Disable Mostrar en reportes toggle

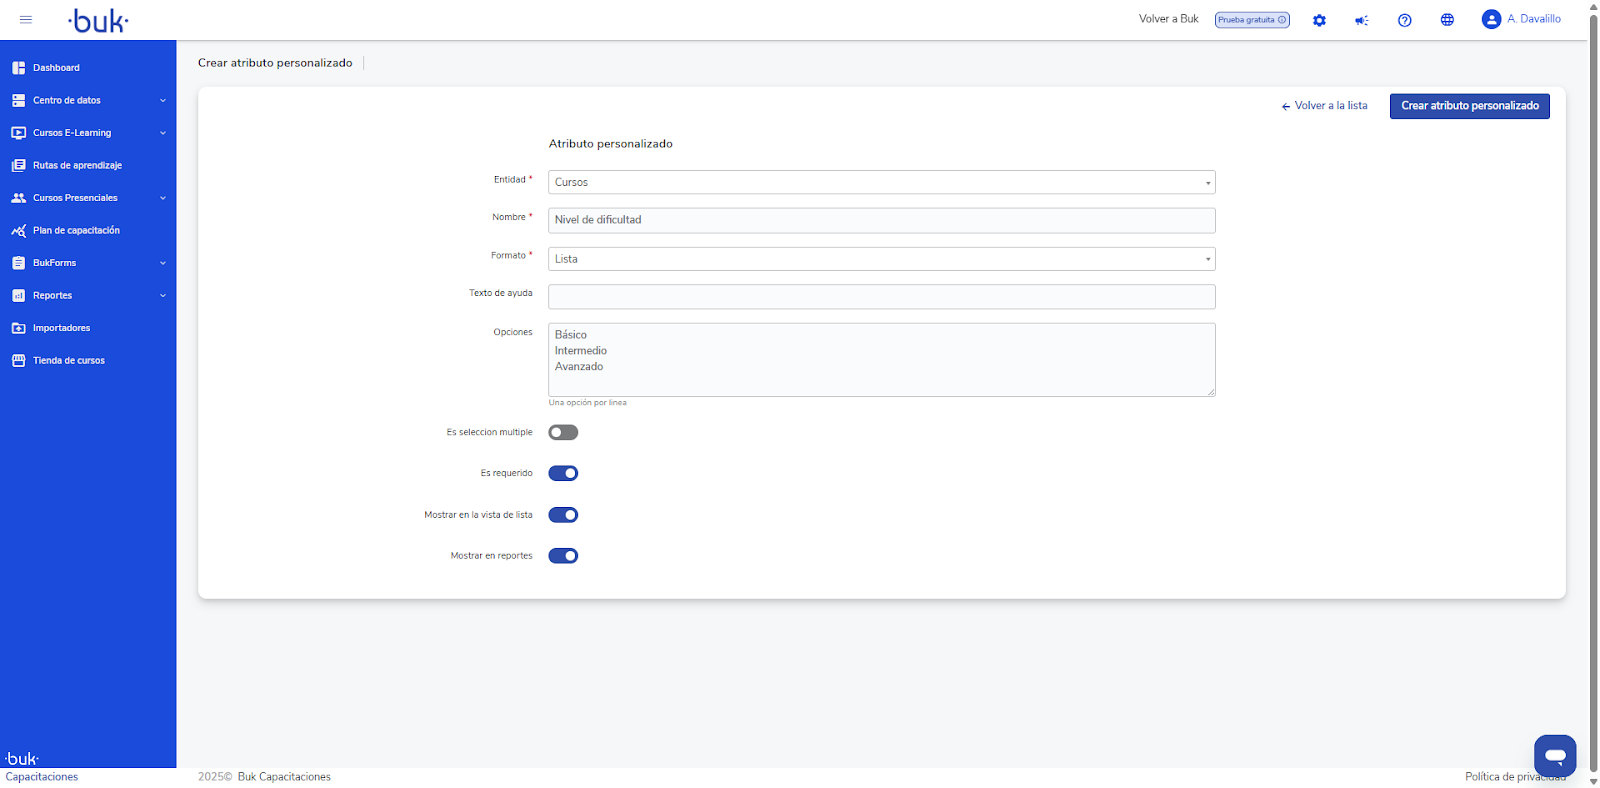pyautogui.click(x=563, y=556)
